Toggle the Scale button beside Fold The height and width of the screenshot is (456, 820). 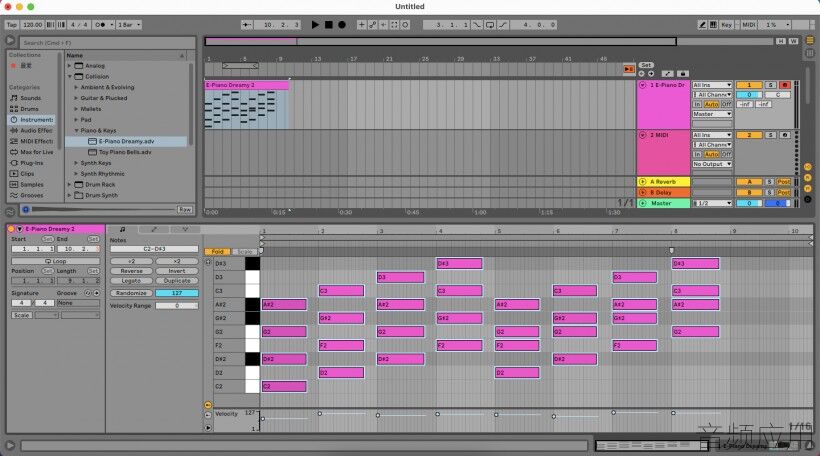(x=245, y=252)
